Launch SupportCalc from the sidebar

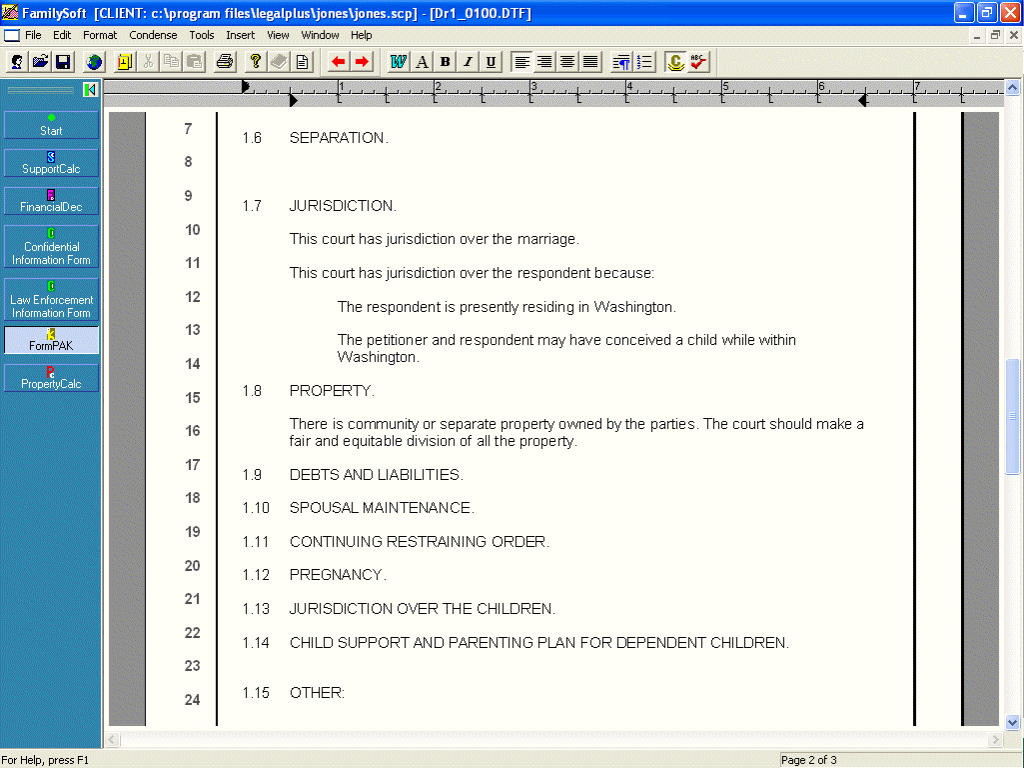click(51, 162)
